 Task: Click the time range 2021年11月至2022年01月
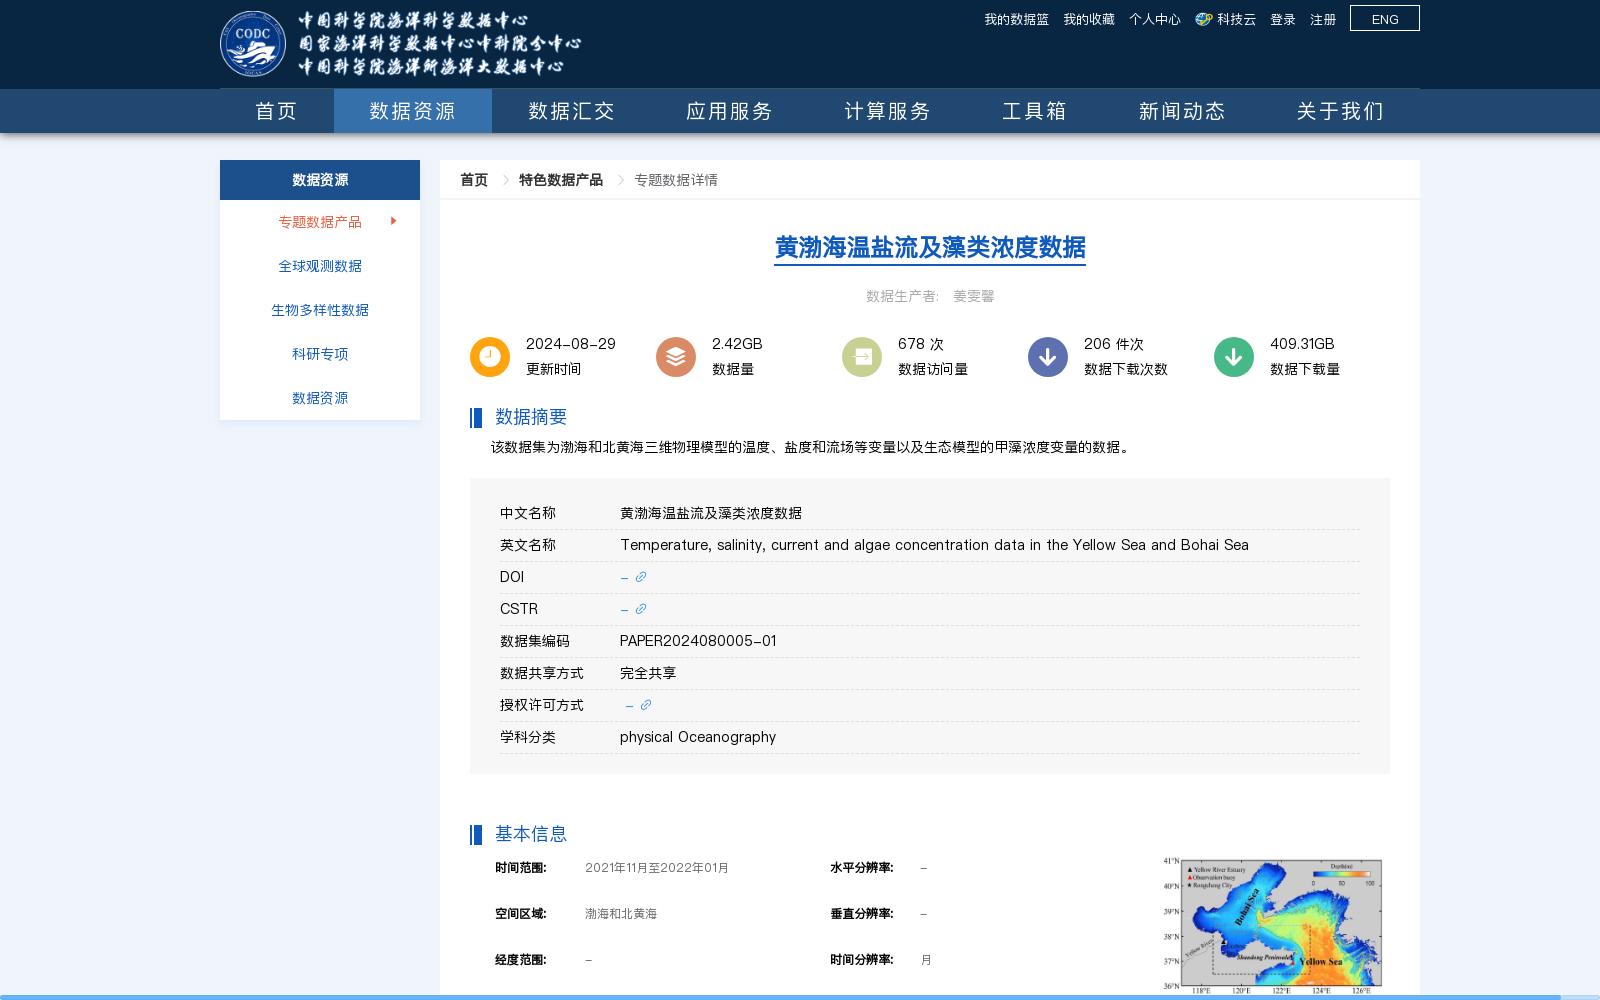click(x=657, y=868)
